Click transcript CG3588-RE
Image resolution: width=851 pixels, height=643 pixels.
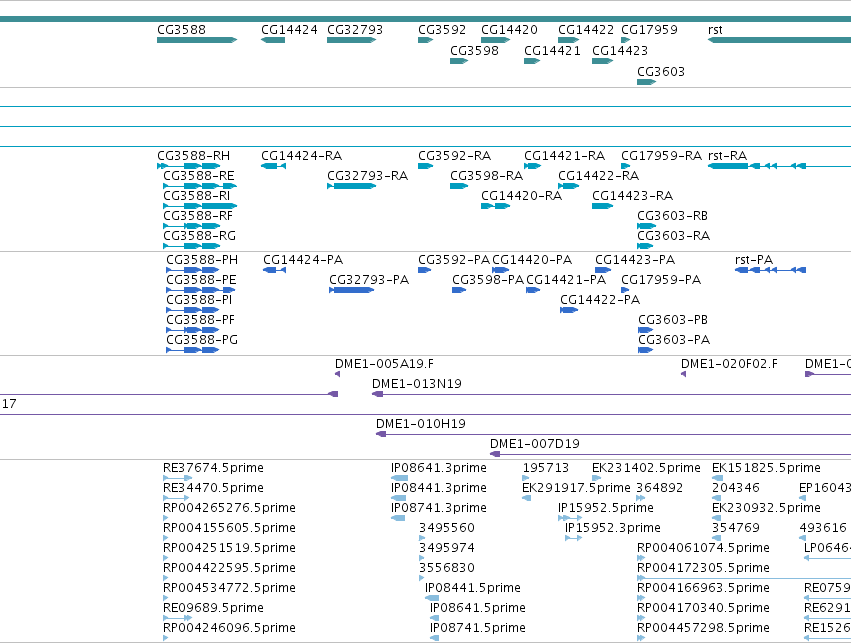(x=200, y=186)
